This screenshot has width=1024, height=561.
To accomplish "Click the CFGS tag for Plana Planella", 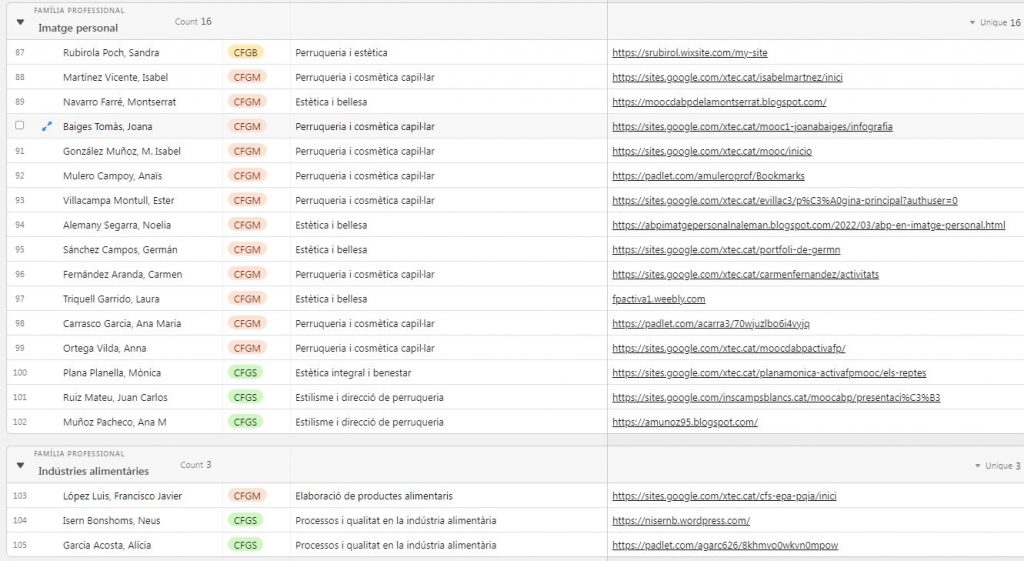I will [x=245, y=373].
